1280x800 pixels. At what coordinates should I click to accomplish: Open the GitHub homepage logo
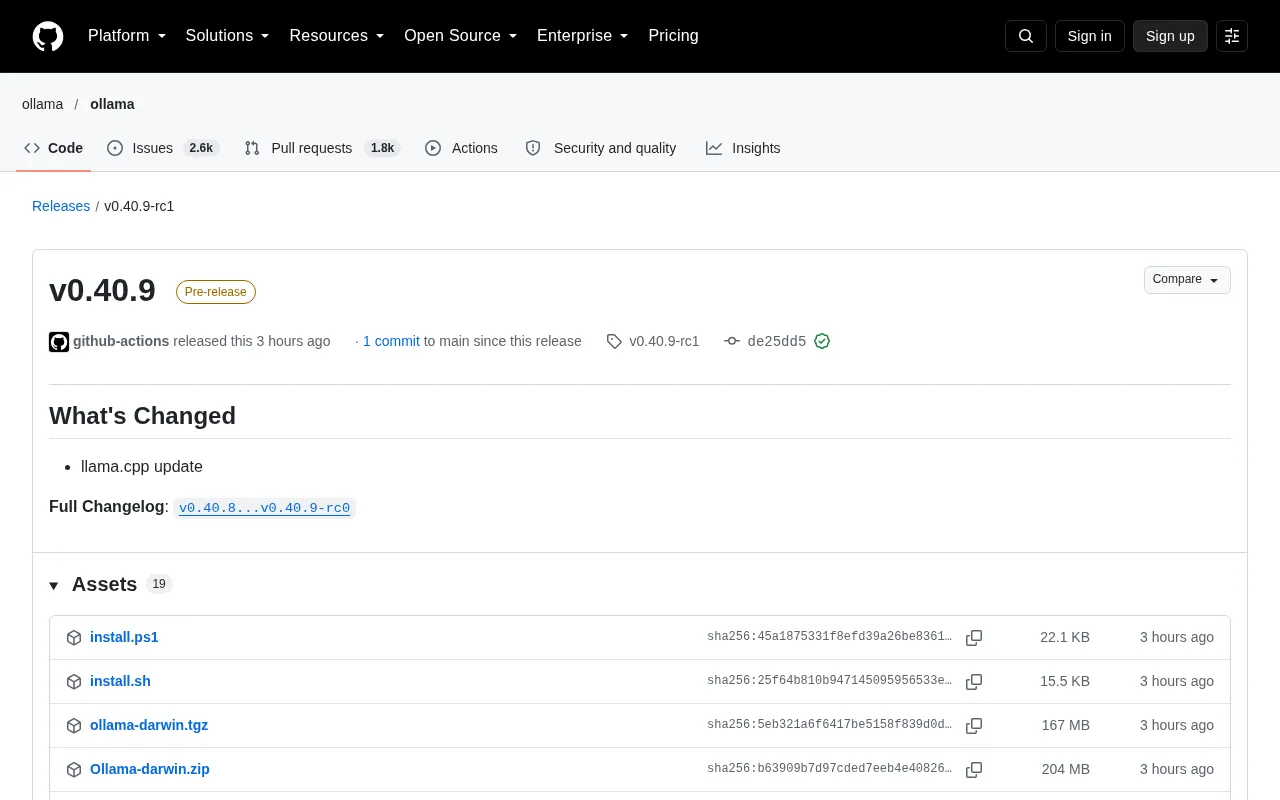tap(48, 36)
